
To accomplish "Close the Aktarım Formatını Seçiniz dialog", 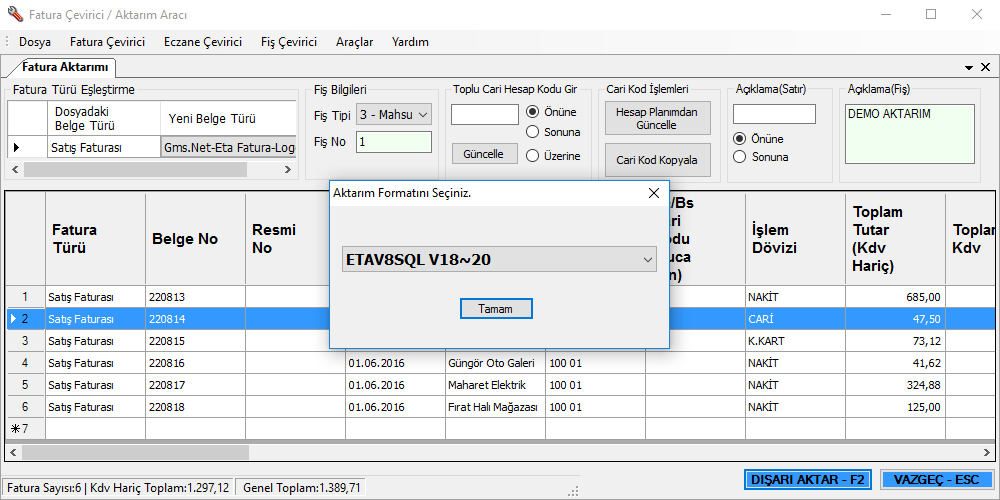I will coord(654,193).
